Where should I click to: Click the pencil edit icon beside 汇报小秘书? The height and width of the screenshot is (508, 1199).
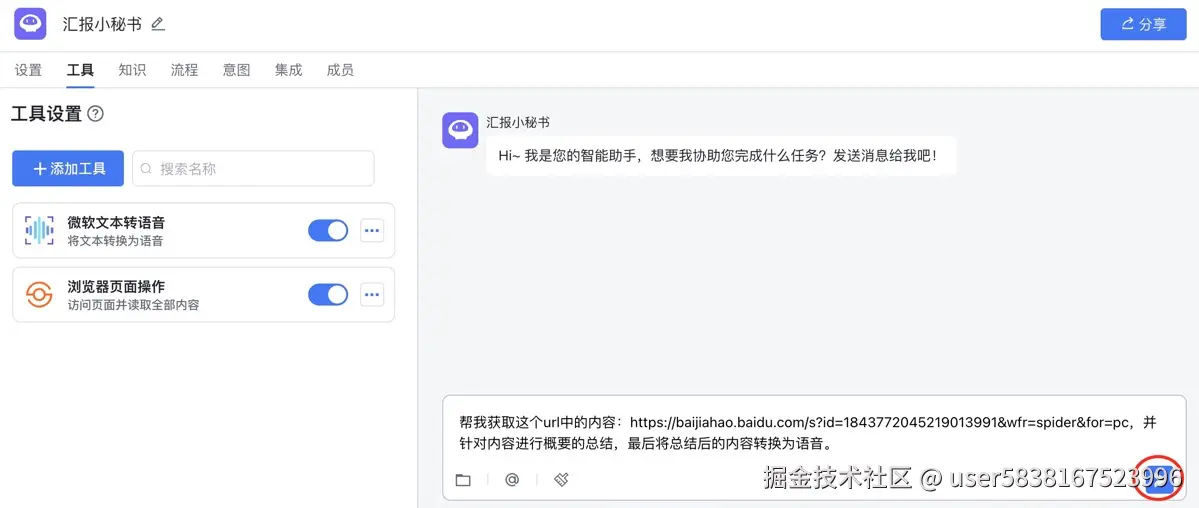(158, 24)
